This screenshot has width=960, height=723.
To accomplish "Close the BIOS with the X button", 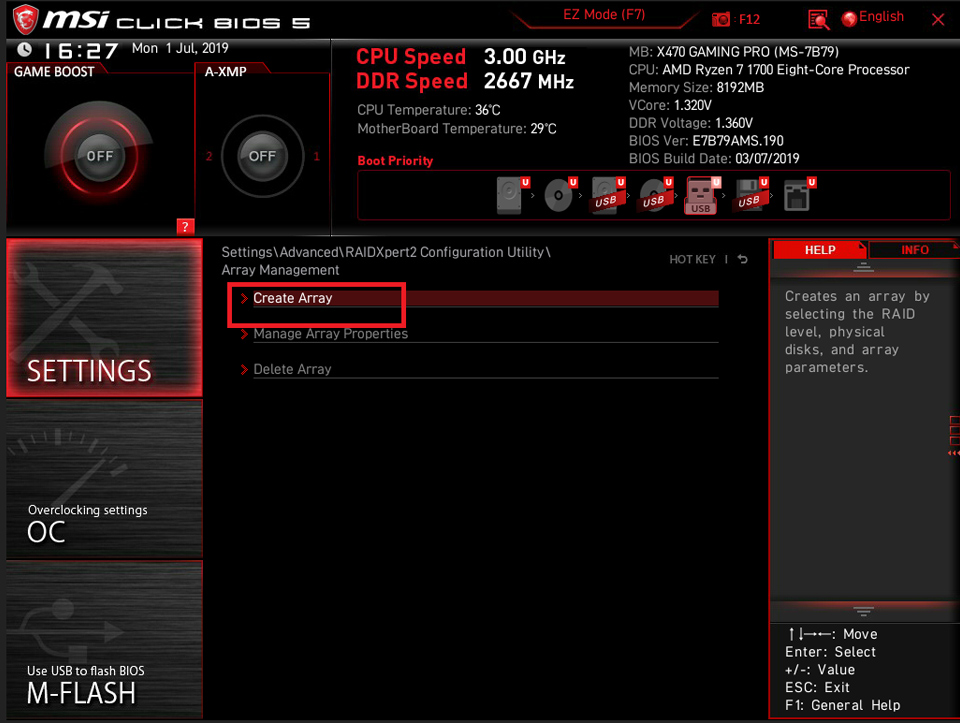I will 938,20.
